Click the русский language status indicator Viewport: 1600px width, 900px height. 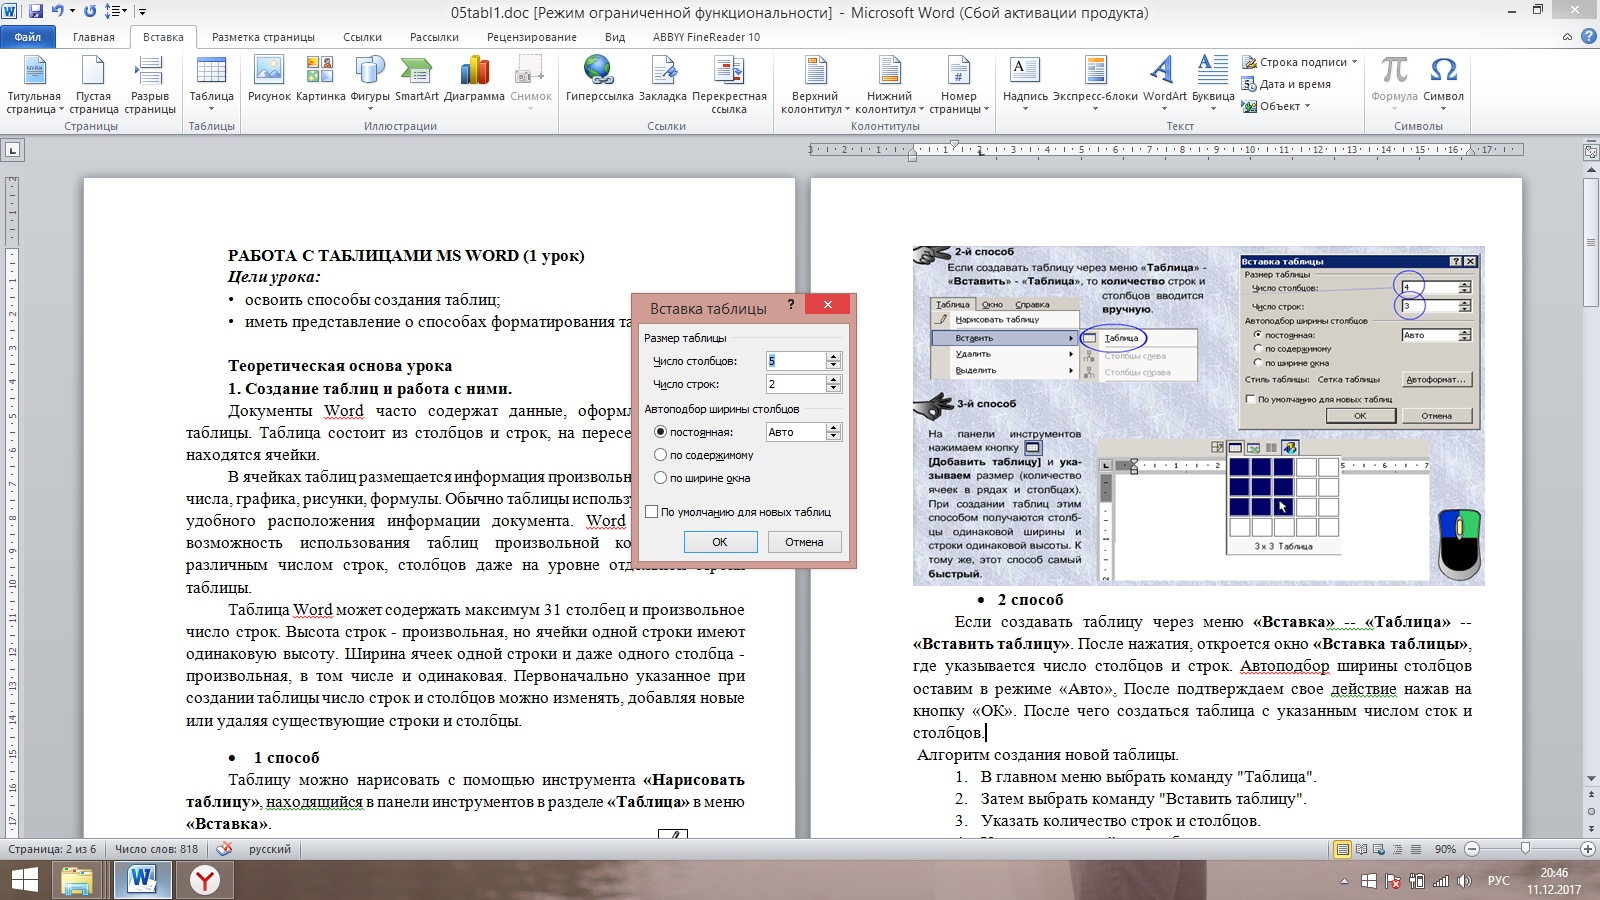[270, 849]
